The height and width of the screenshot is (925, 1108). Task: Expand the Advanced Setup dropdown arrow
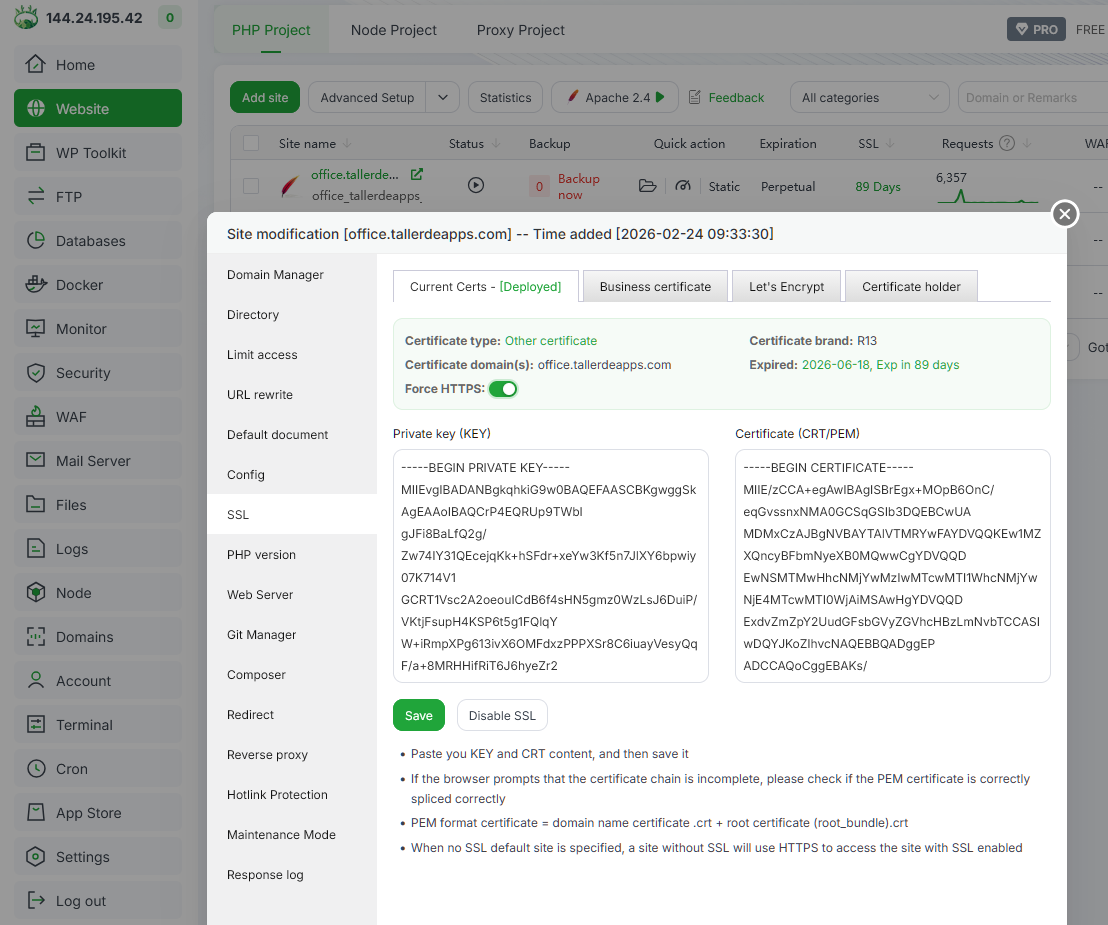(x=443, y=97)
